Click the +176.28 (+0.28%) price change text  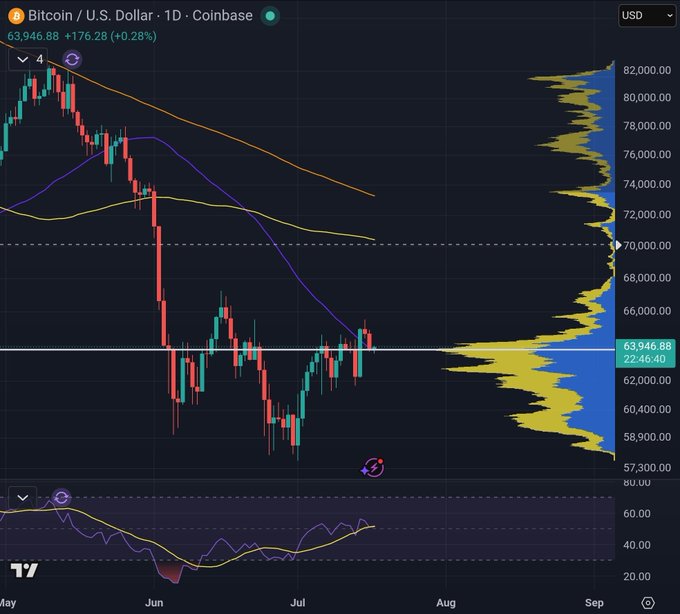click(111, 36)
